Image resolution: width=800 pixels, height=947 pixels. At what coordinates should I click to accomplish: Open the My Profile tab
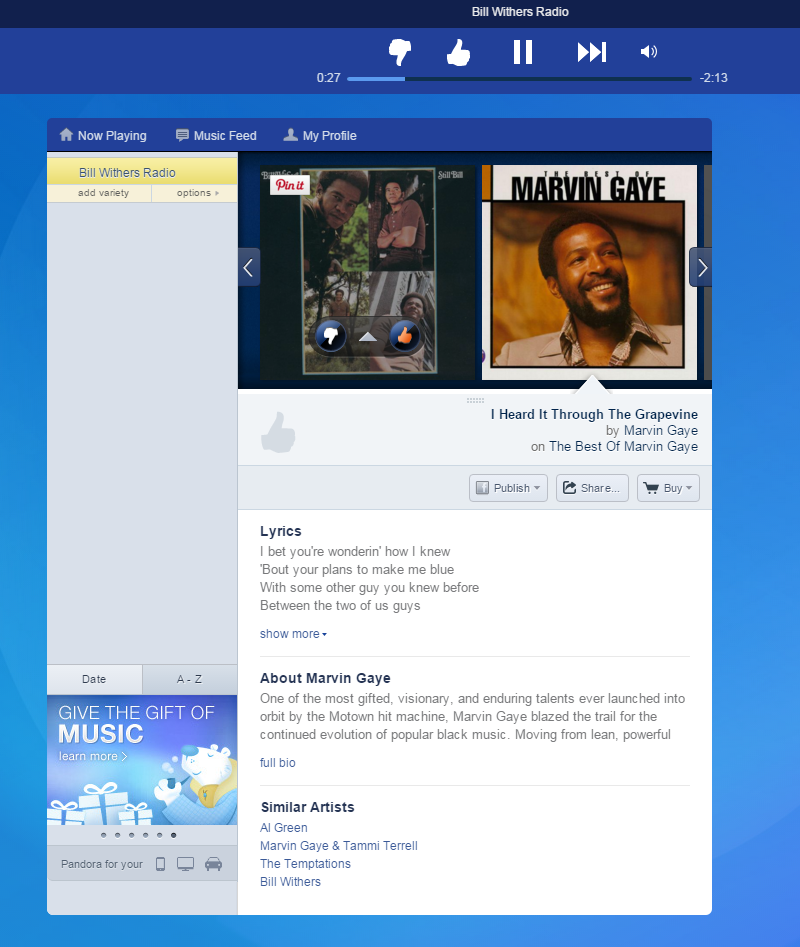320,135
